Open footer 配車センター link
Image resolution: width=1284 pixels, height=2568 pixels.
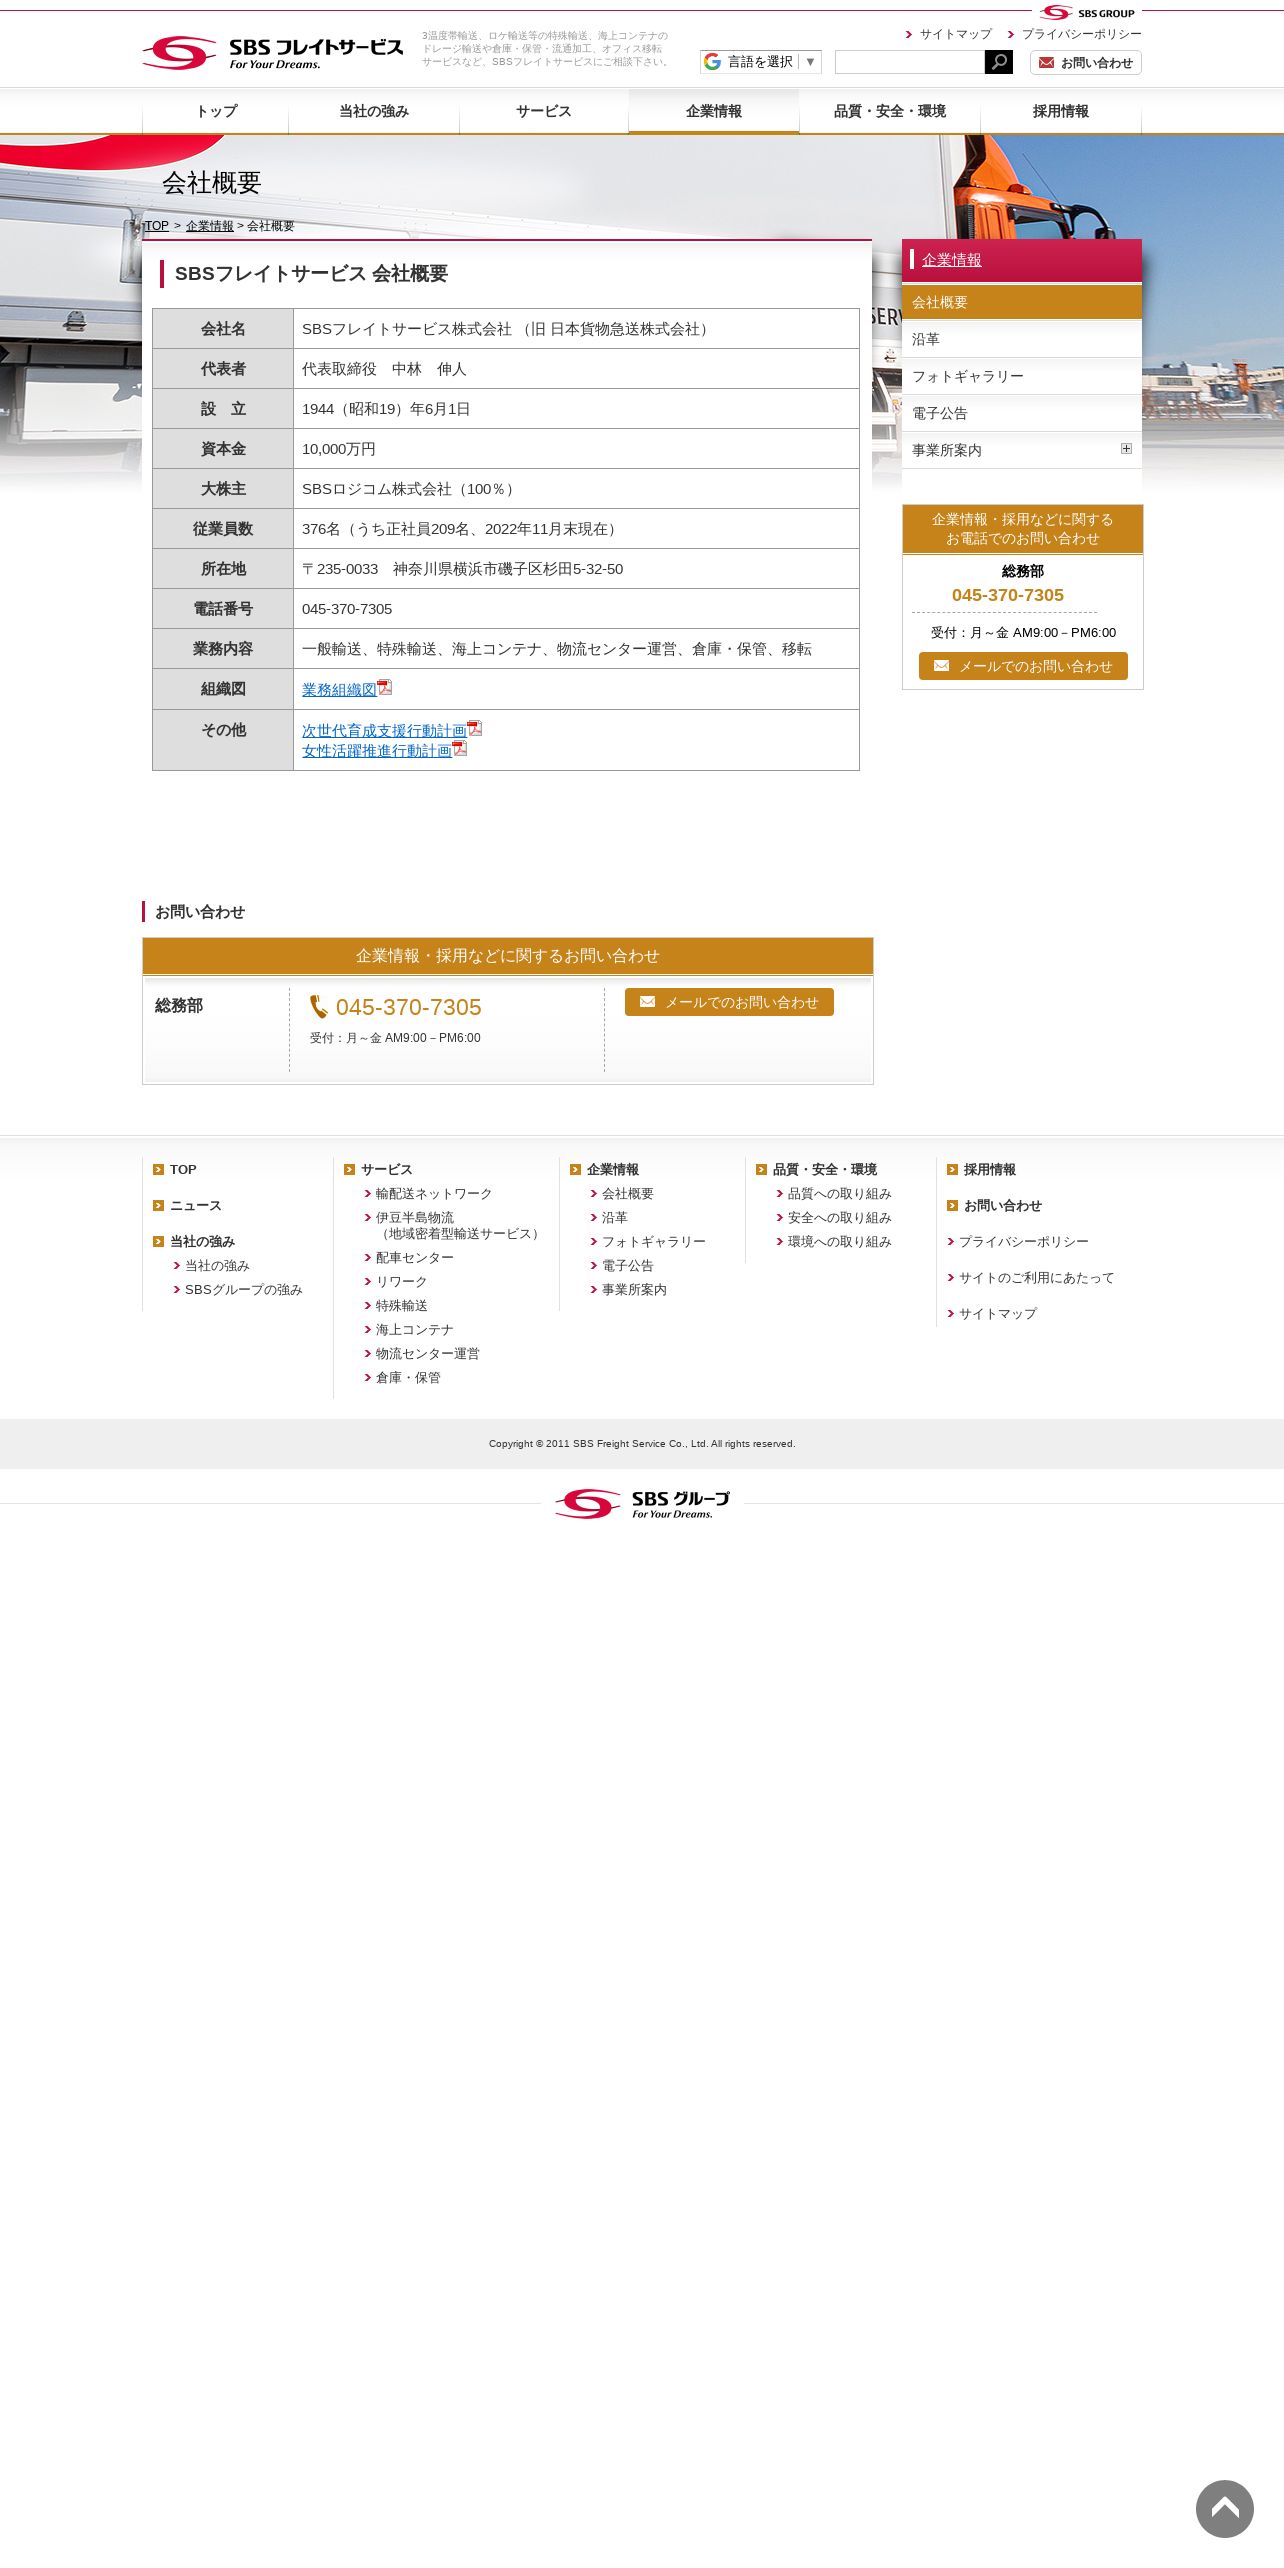(415, 1257)
